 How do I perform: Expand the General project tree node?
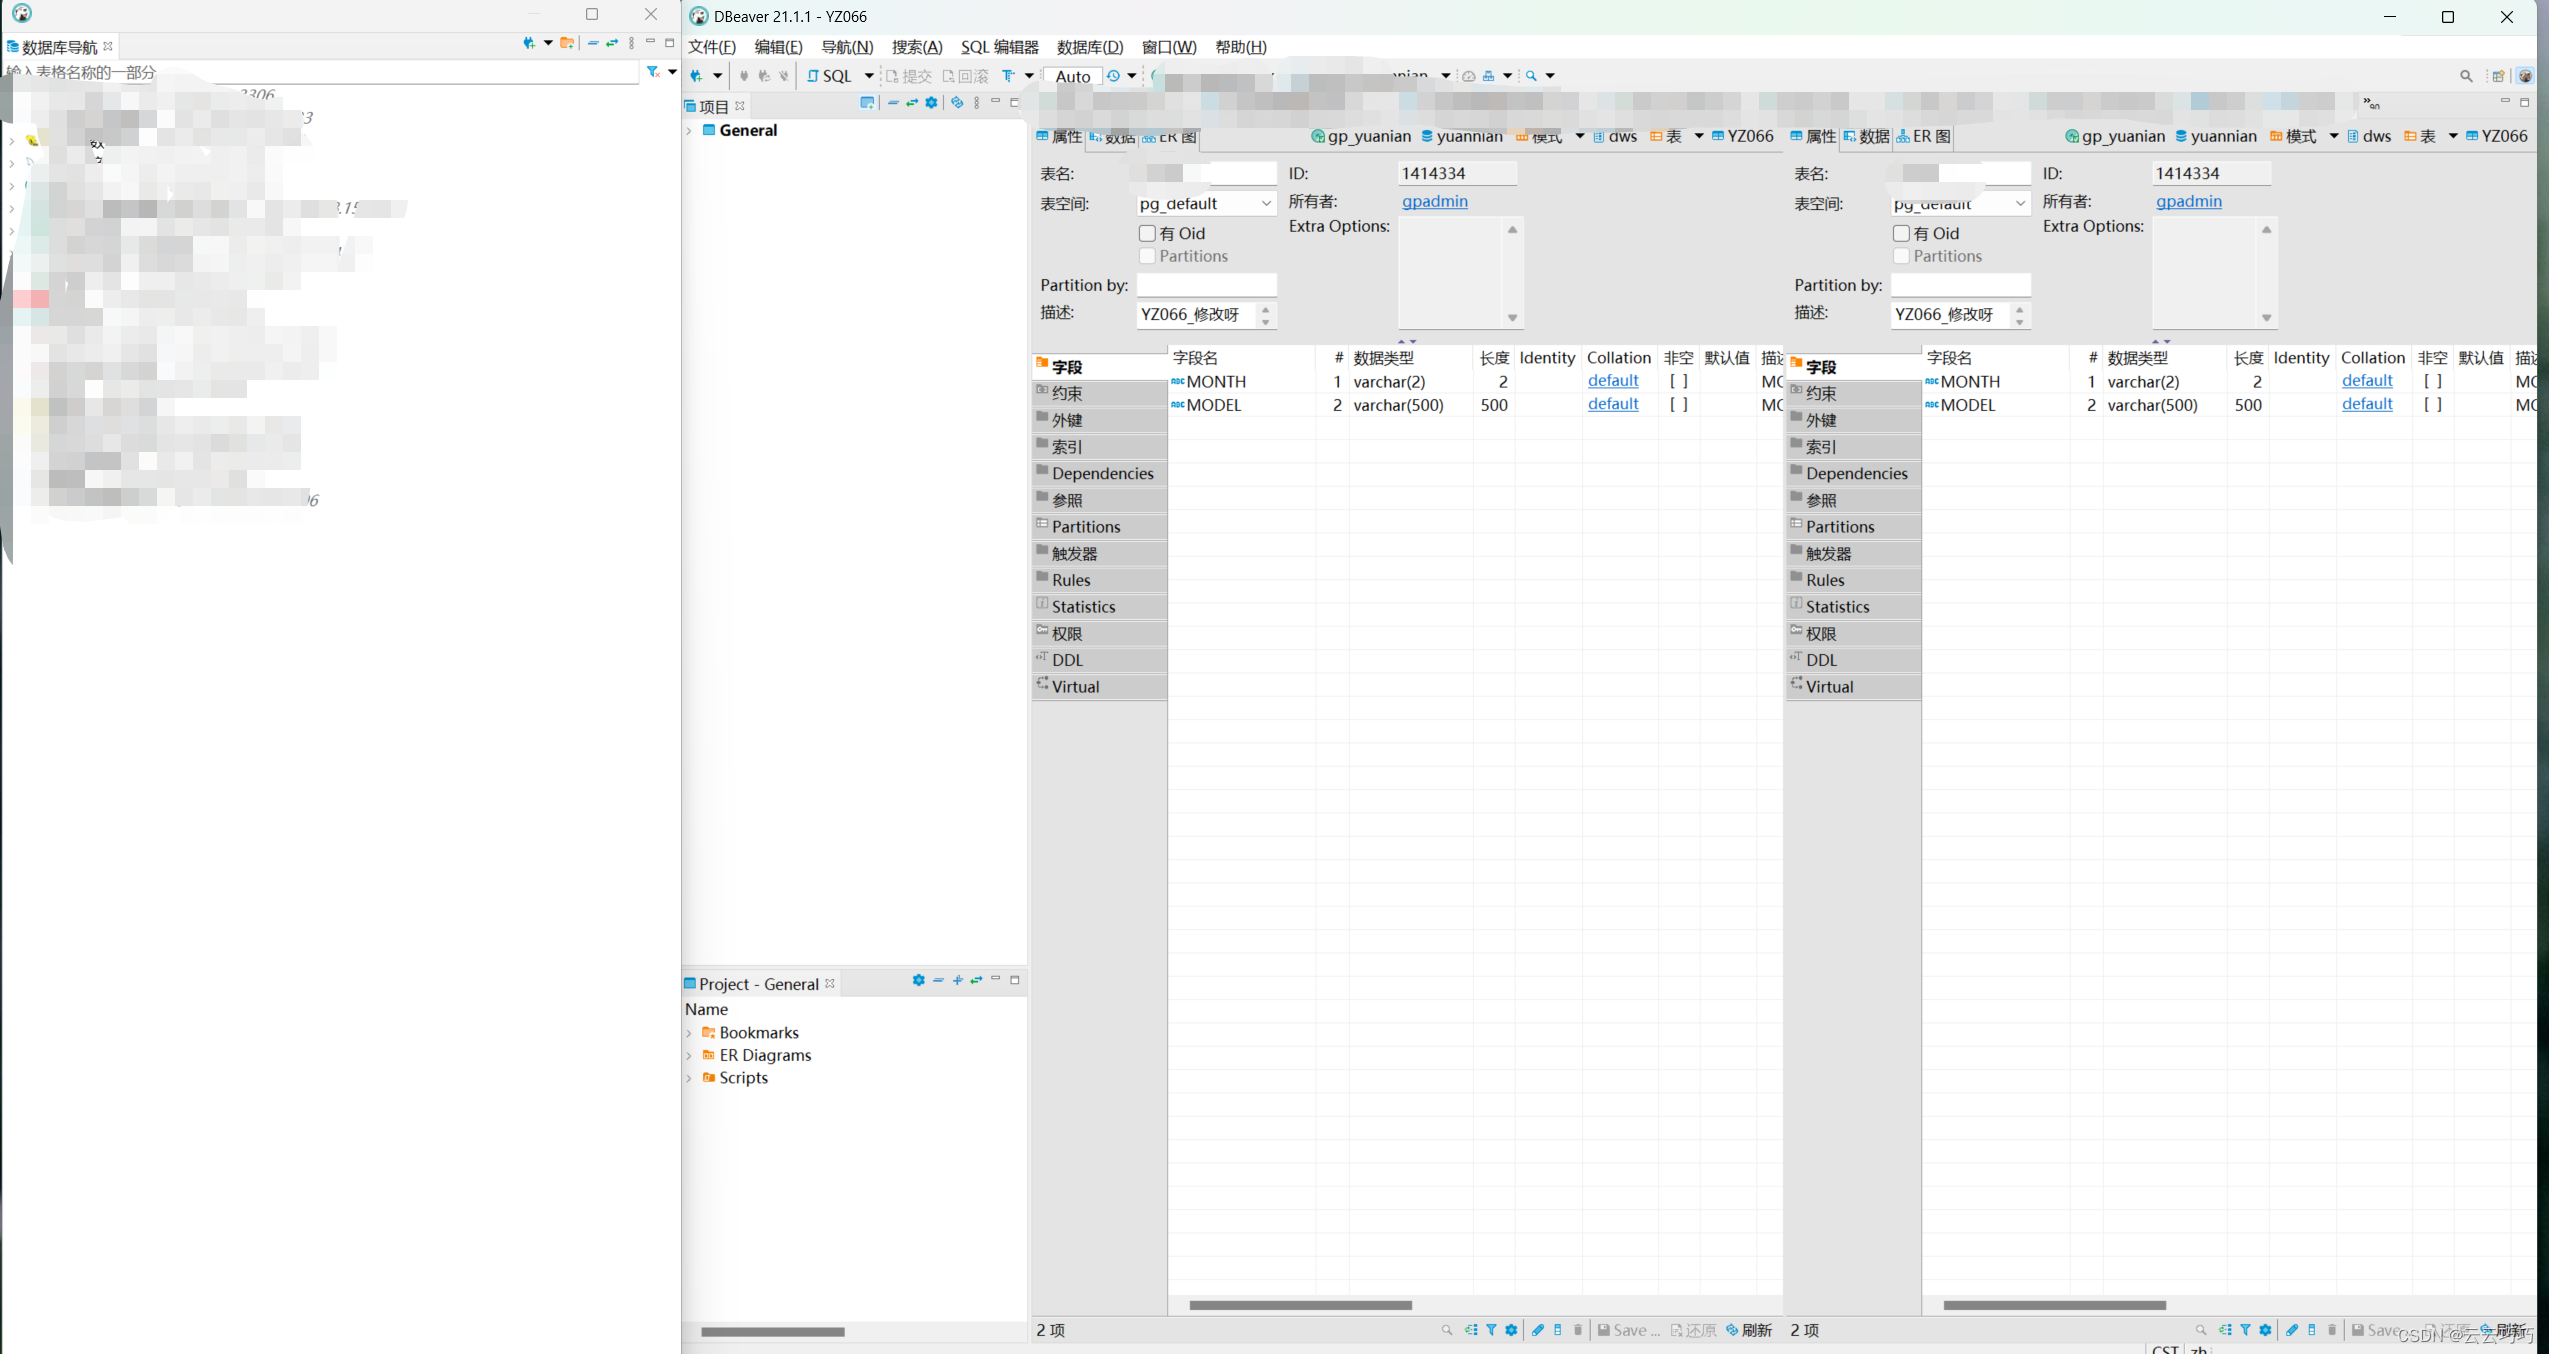(689, 131)
